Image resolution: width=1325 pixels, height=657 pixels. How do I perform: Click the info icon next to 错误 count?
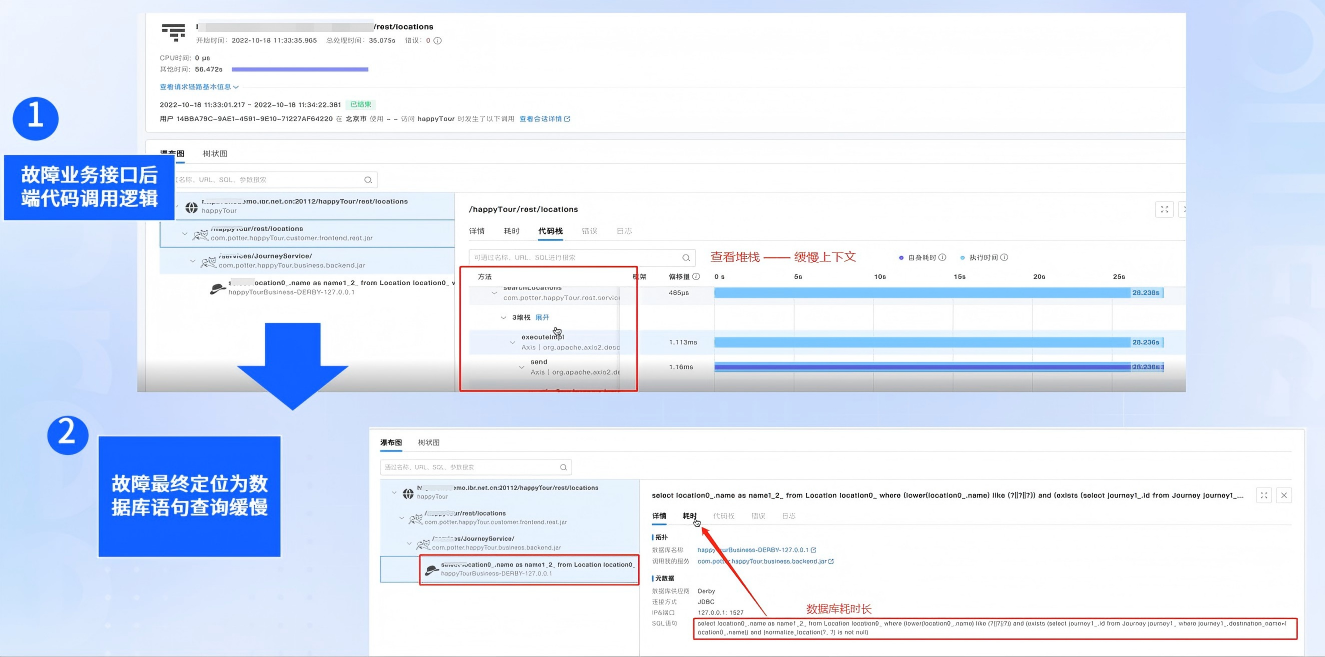[438, 41]
